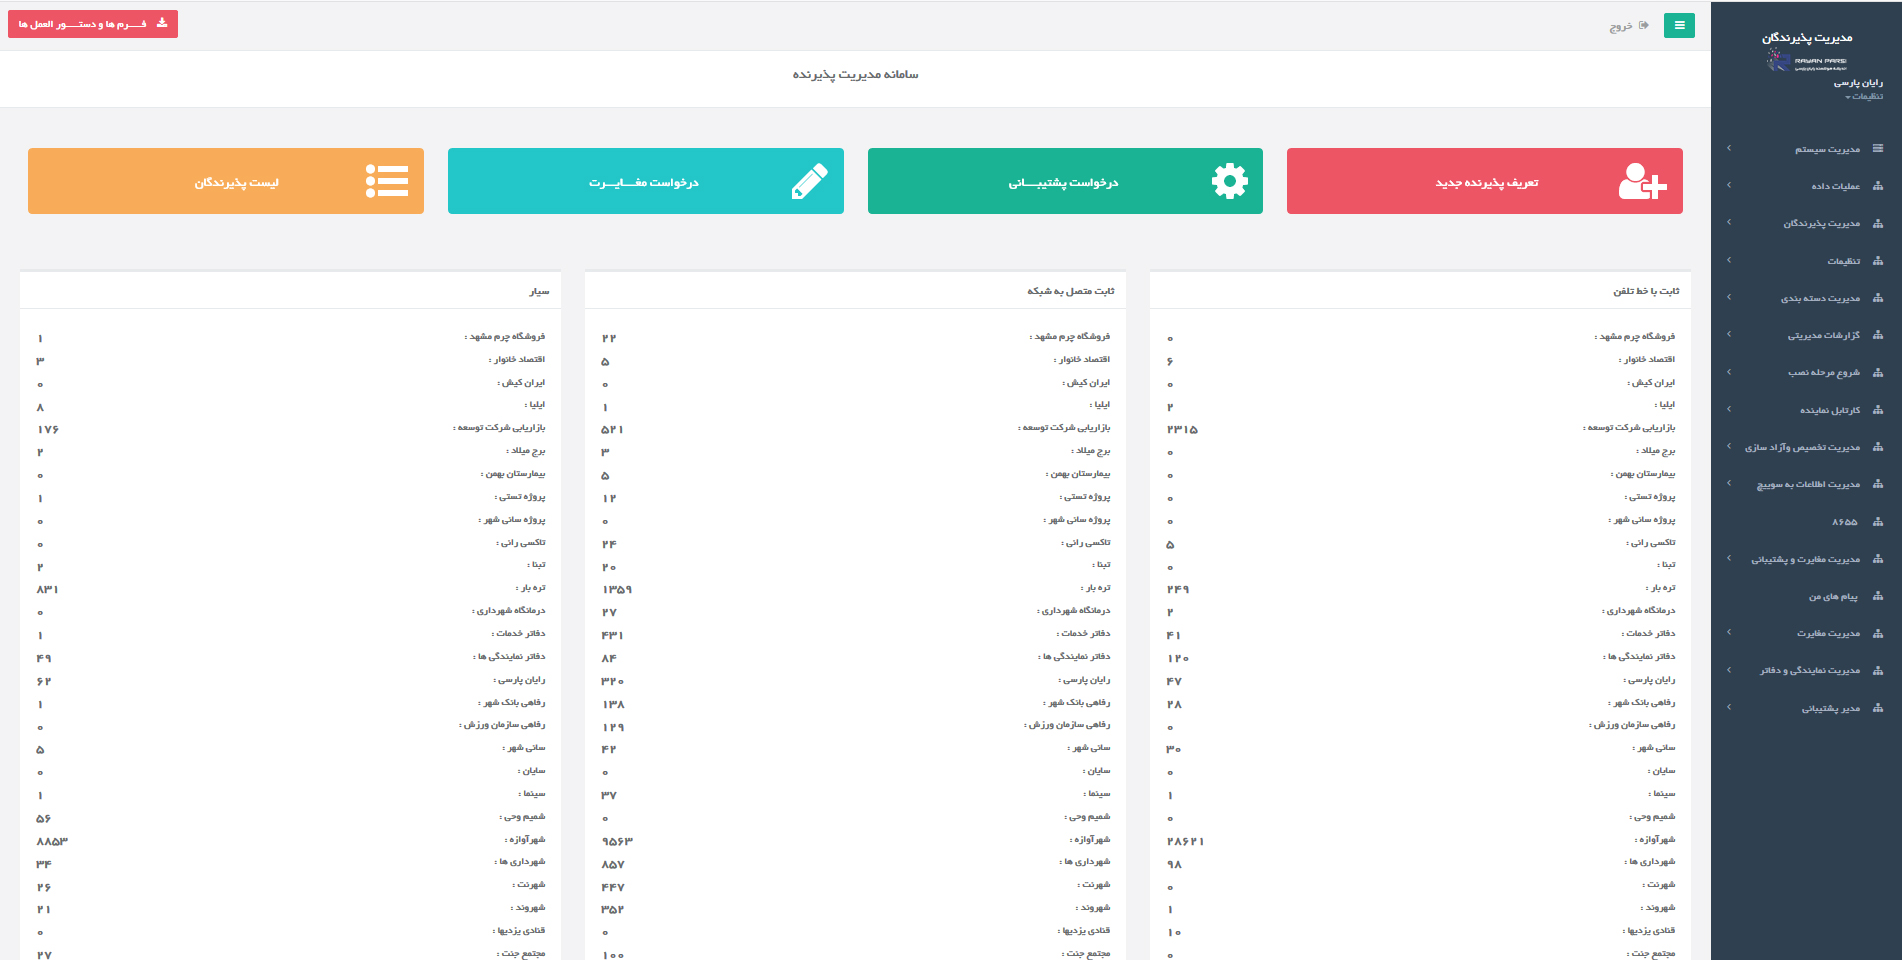Click list icon on لیست پذیرندگان card
The image size is (1902, 960).
(387, 182)
